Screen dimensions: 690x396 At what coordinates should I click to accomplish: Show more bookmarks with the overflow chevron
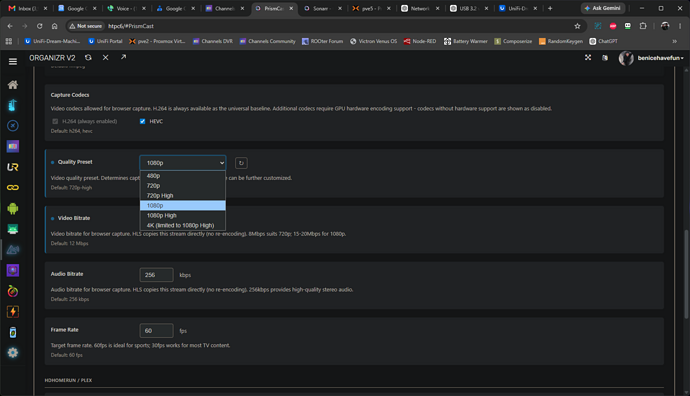[674, 41]
